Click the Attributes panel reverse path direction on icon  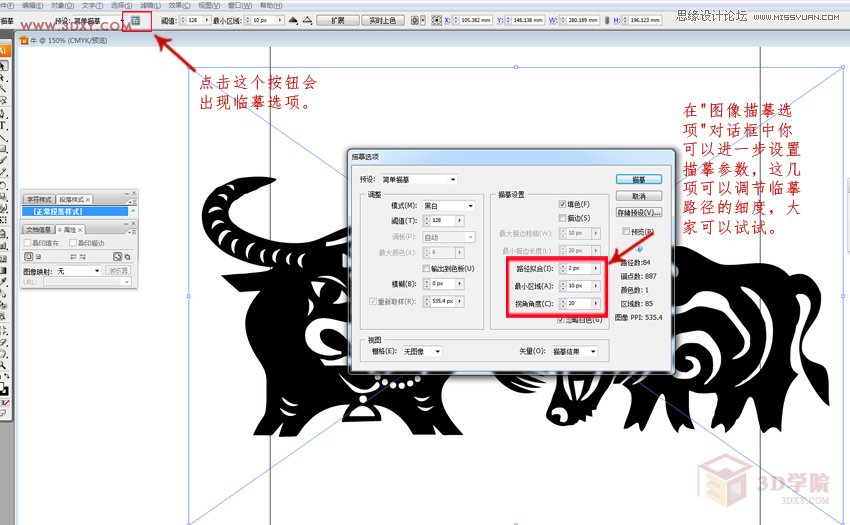[x=83, y=257]
